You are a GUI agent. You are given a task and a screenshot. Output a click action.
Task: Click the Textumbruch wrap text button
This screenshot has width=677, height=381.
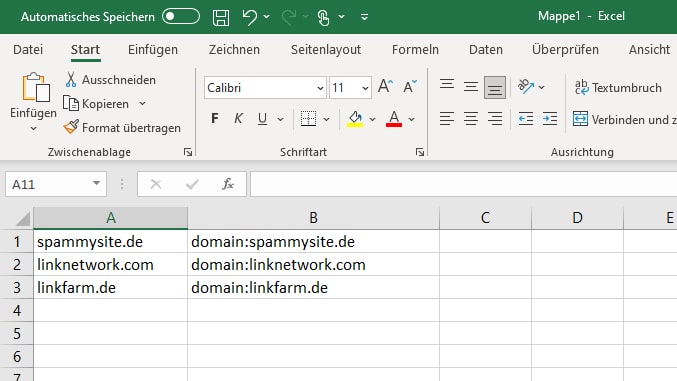pyautogui.click(x=618, y=88)
